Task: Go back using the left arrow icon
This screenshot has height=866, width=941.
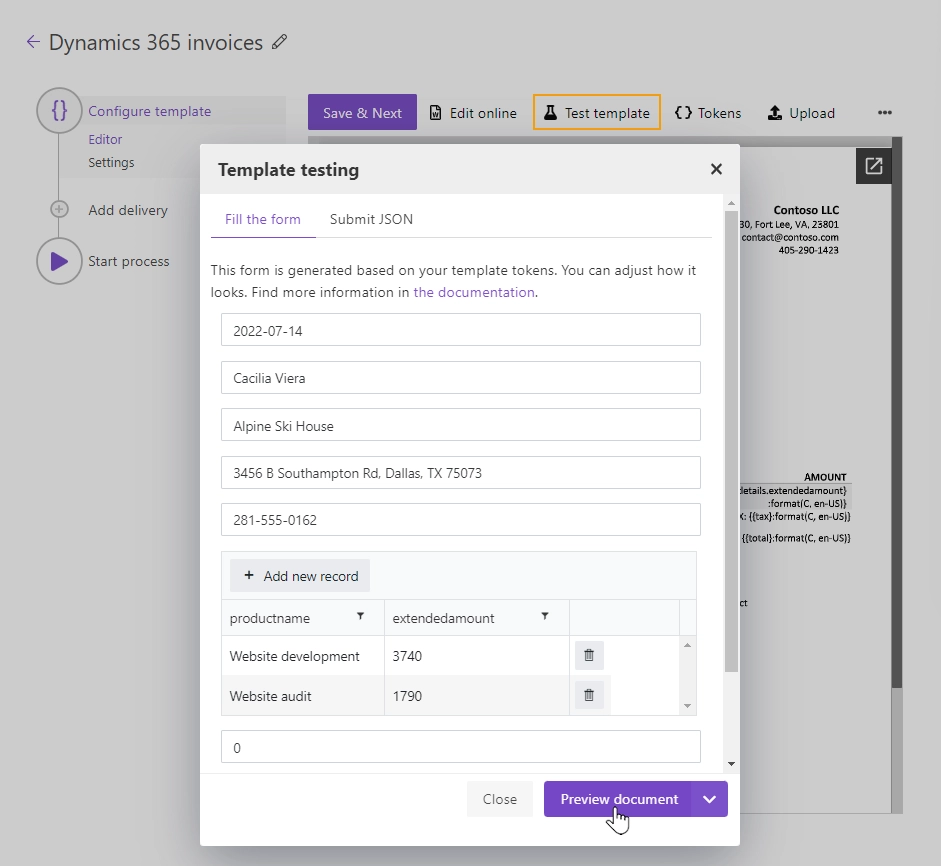Action: pos(33,41)
